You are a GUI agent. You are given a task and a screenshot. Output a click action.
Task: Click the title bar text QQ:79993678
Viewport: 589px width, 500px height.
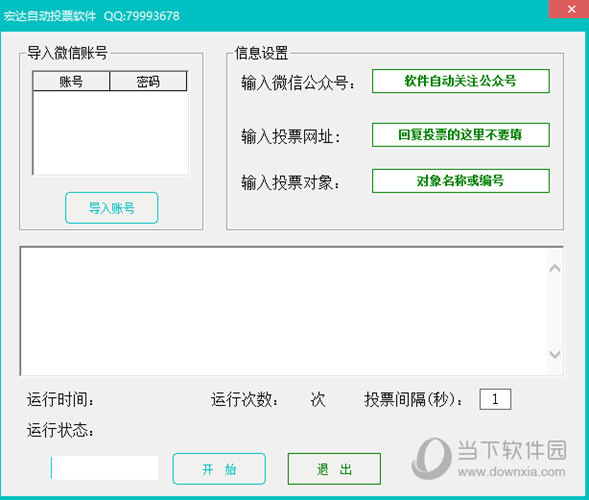[142, 16]
